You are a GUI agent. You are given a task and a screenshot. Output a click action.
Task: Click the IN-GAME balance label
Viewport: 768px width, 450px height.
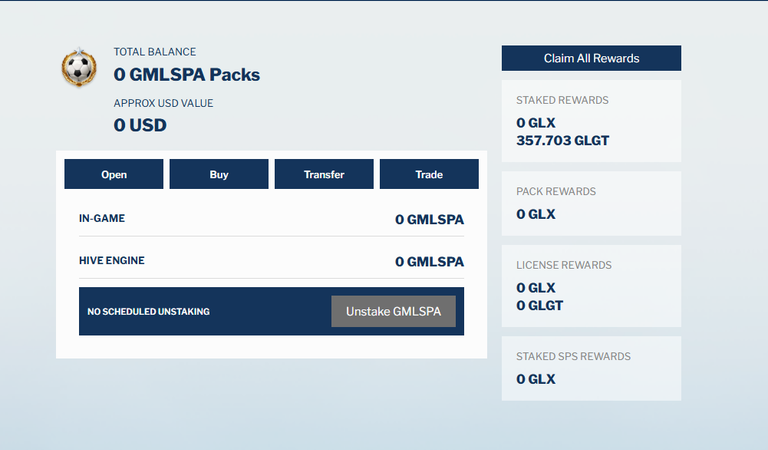(x=102, y=218)
